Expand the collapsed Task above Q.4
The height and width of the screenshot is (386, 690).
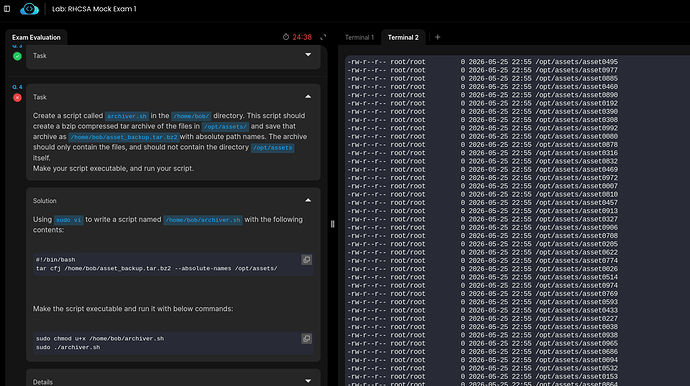[308, 55]
